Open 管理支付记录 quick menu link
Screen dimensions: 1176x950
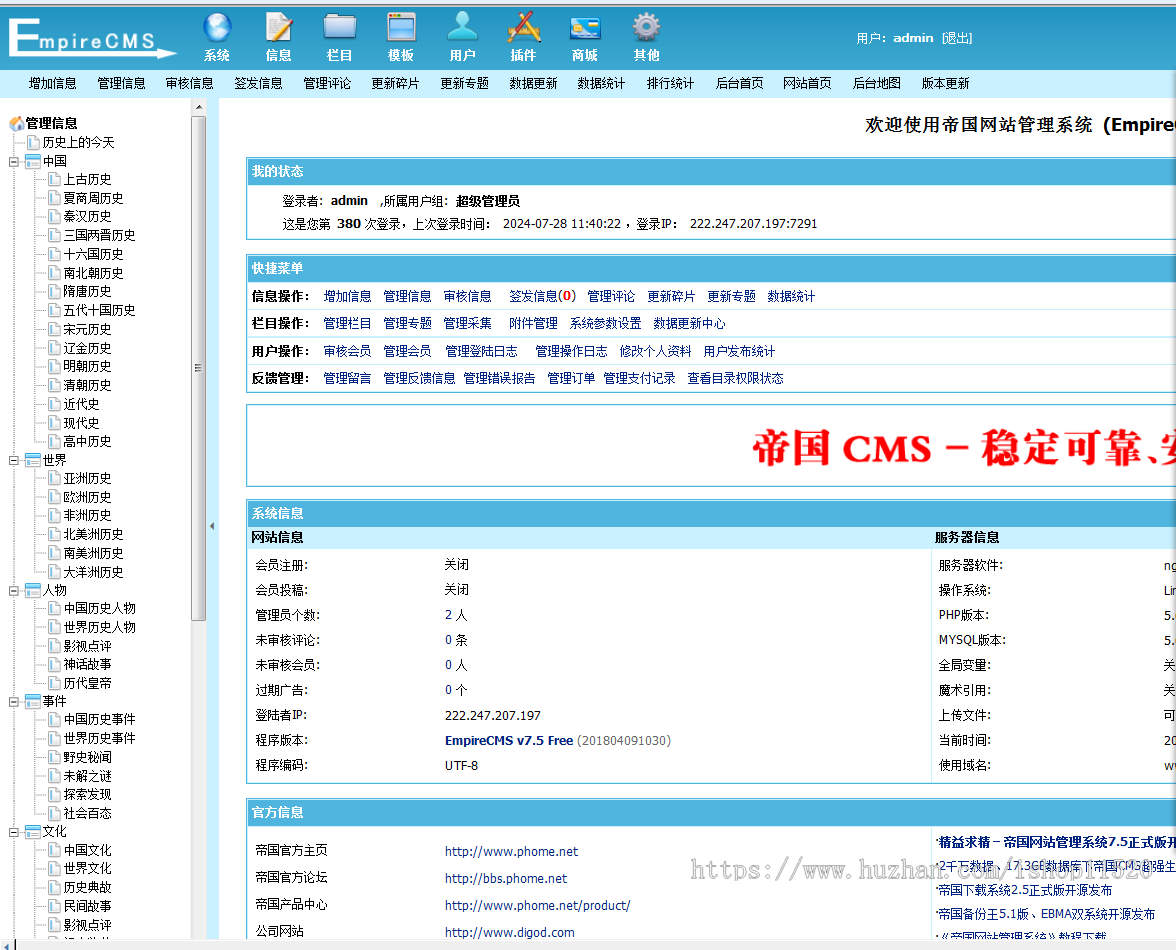tap(640, 378)
